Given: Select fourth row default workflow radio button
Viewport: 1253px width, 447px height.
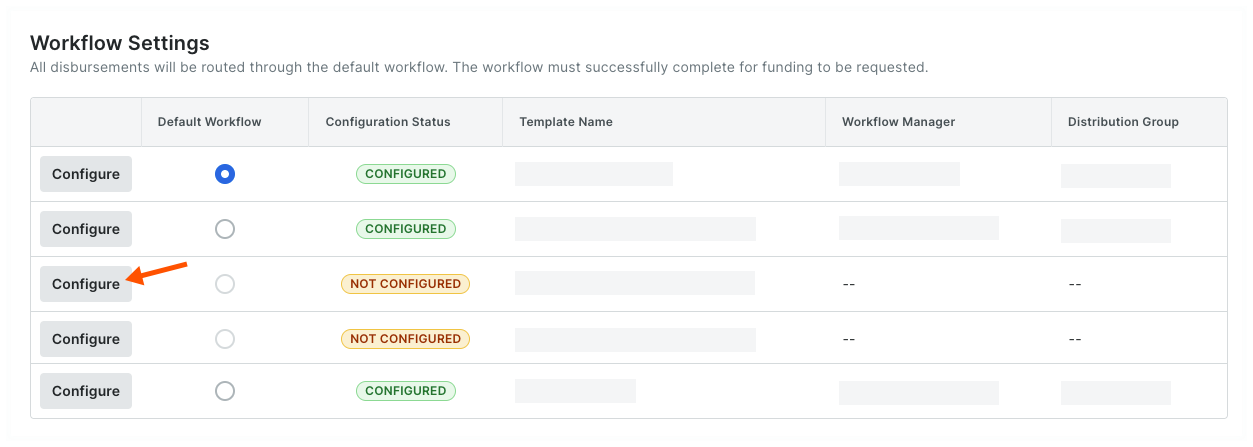Looking at the screenshot, I should tap(225, 339).
